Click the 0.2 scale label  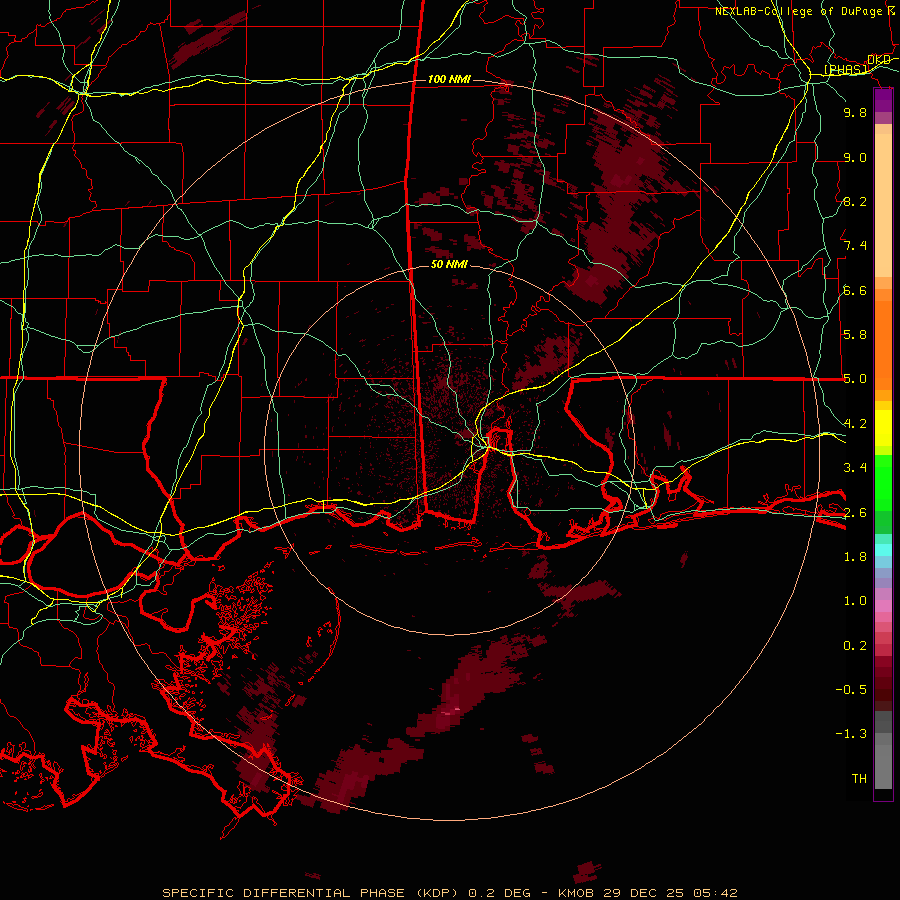coord(855,646)
